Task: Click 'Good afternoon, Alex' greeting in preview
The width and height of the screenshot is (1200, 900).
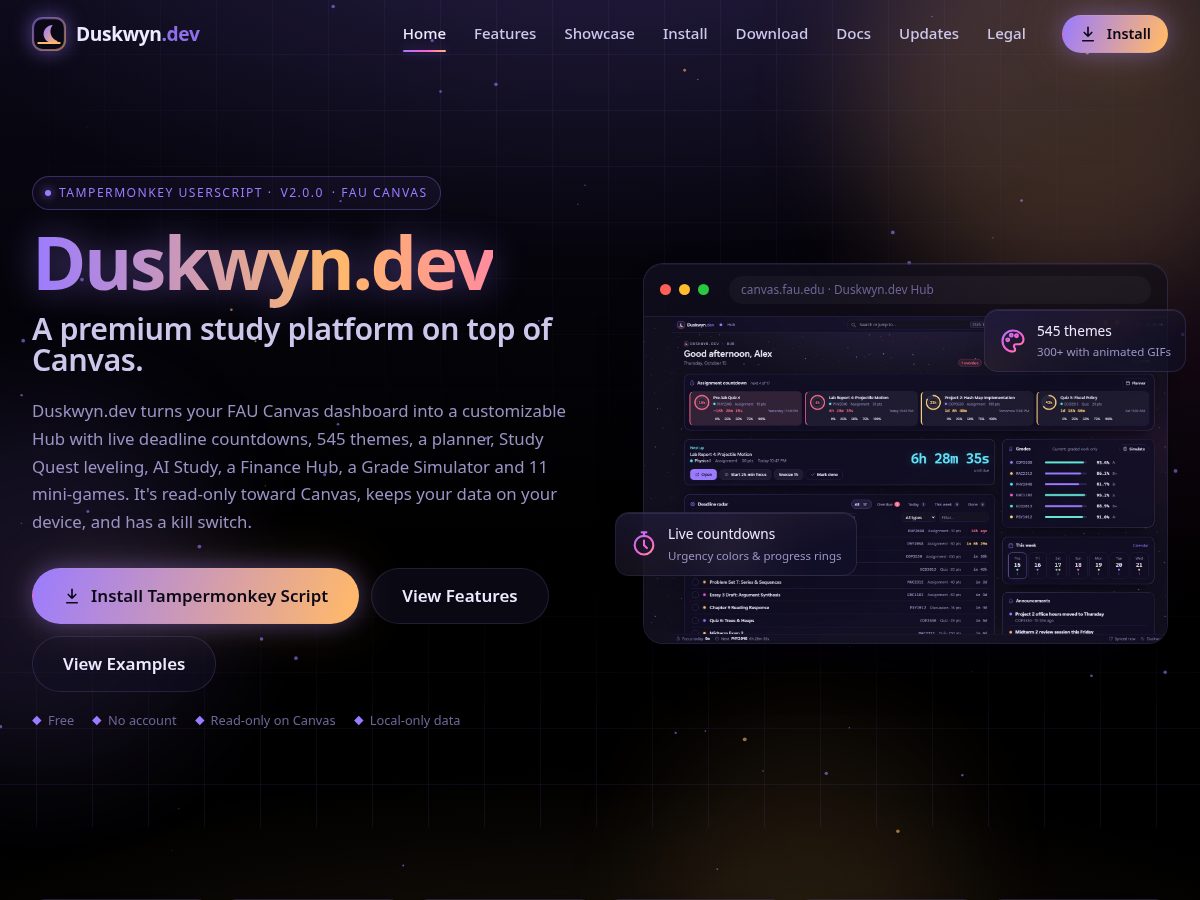Action: point(728,354)
